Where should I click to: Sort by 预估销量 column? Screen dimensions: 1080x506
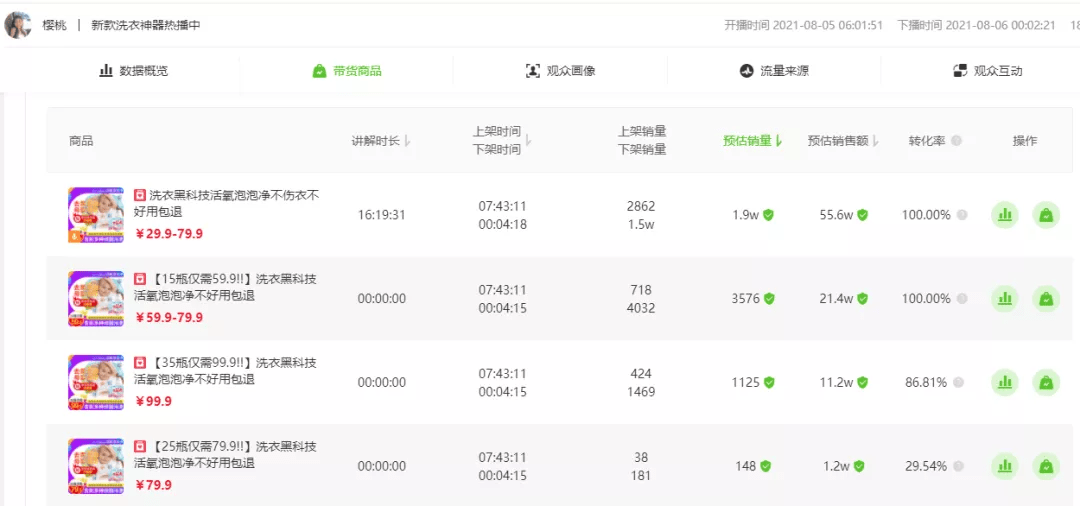pos(752,141)
